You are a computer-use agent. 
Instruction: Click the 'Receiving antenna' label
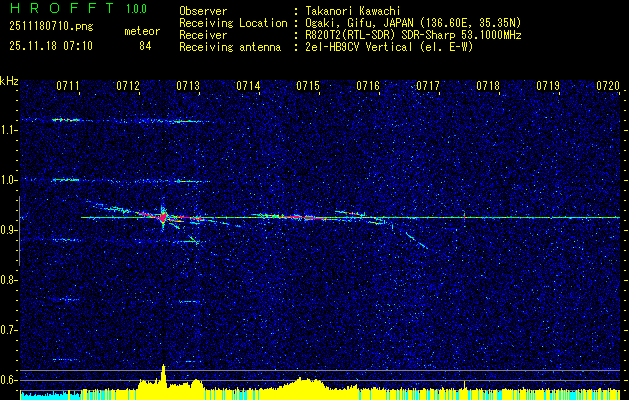pyautogui.click(x=230, y=47)
